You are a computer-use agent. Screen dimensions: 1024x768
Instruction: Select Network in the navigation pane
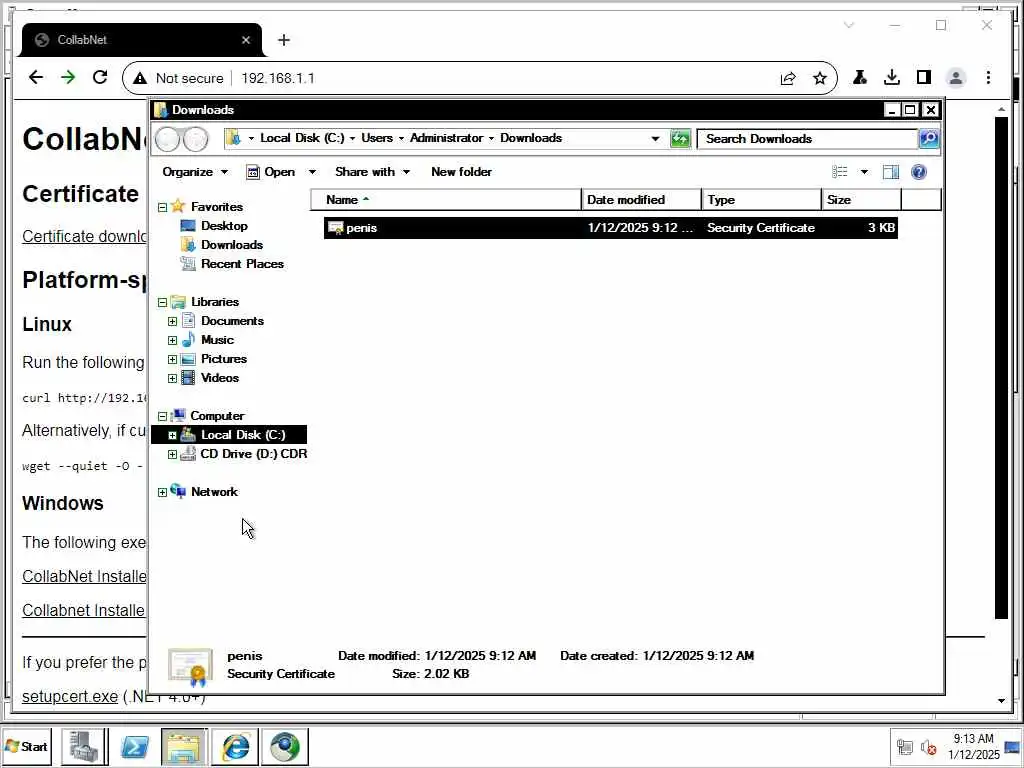point(214,492)
